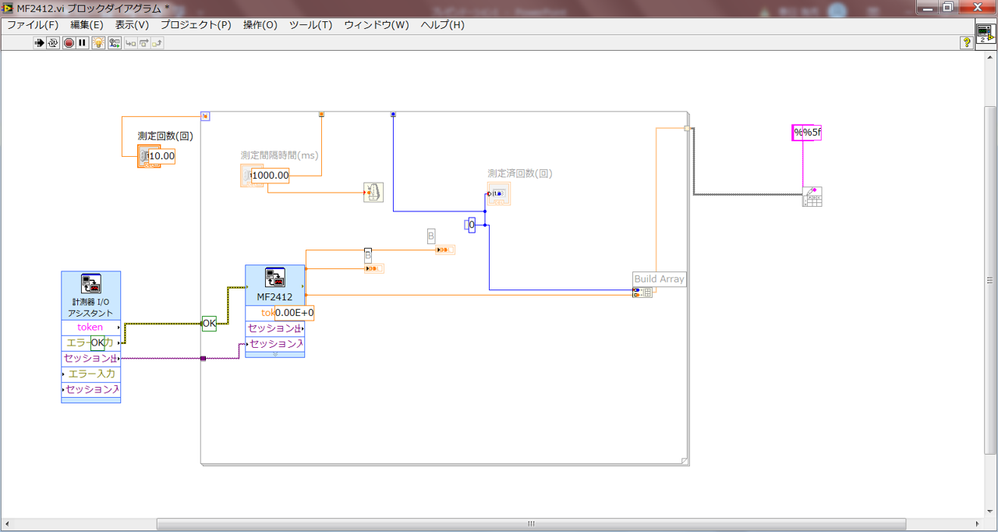Screen dimensions: 998x532
Task: Click the 1000.00 interval control value
Action: [271, 176]
